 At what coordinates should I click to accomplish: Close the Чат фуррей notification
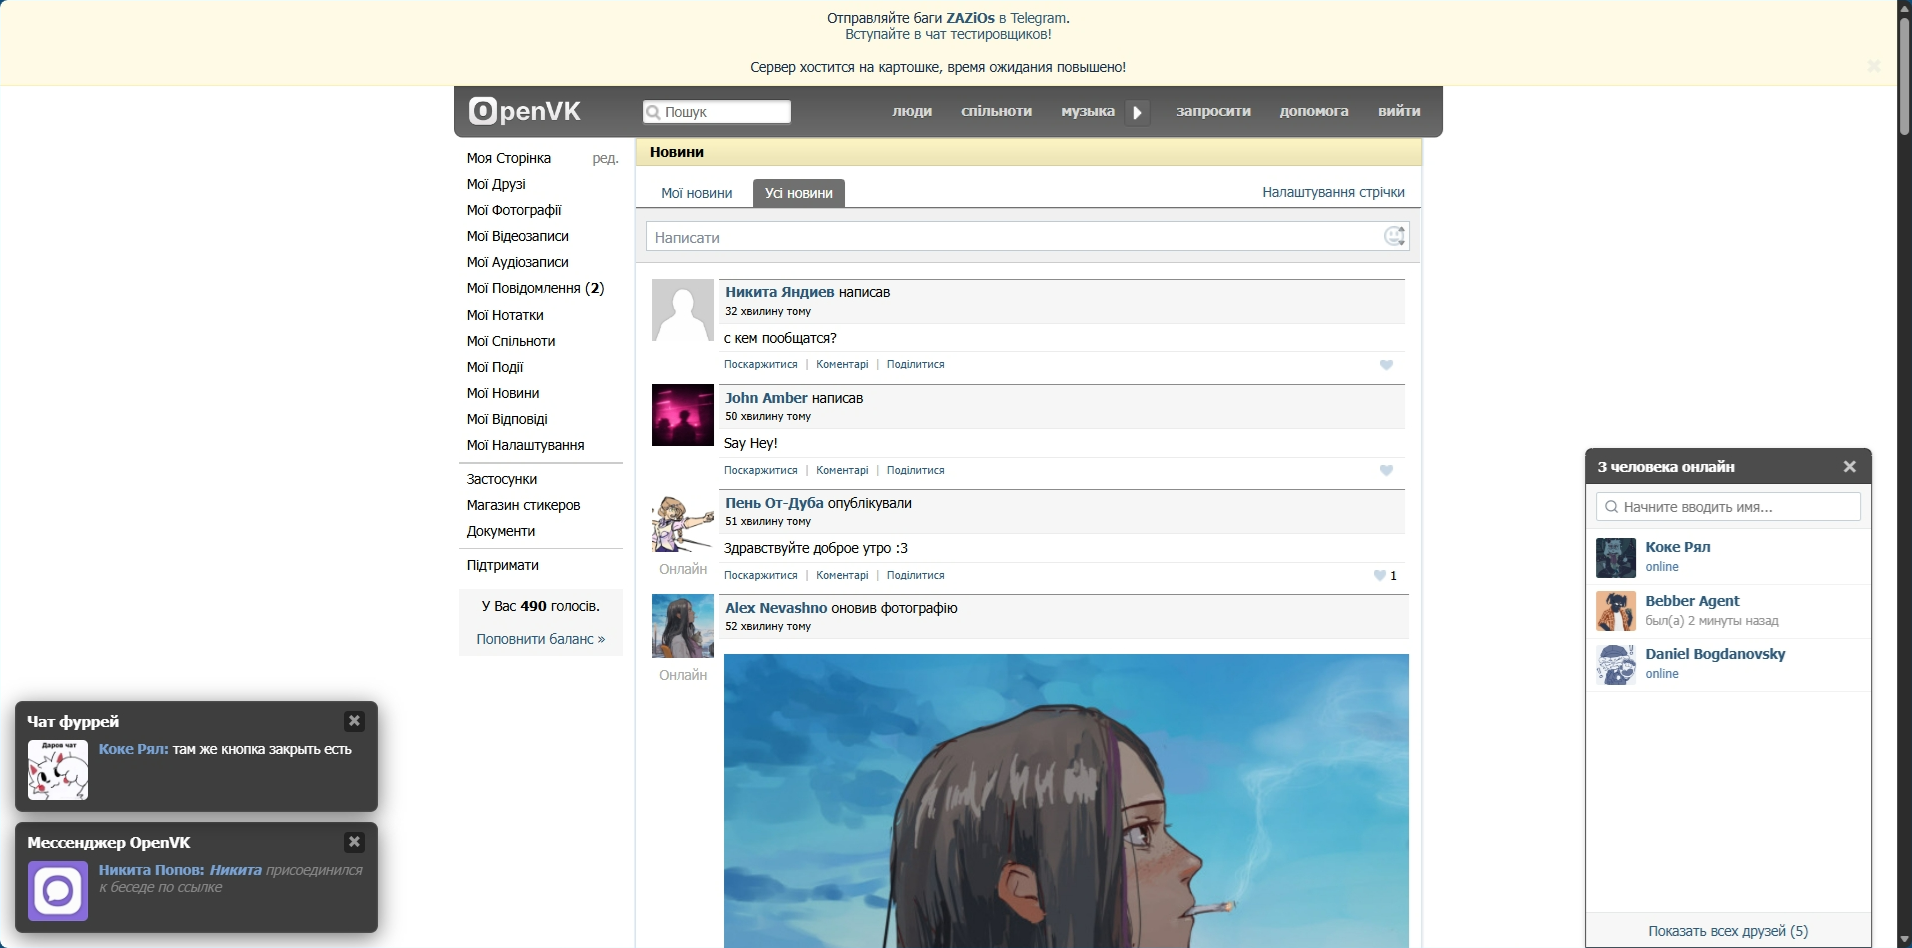pos(354,721)
